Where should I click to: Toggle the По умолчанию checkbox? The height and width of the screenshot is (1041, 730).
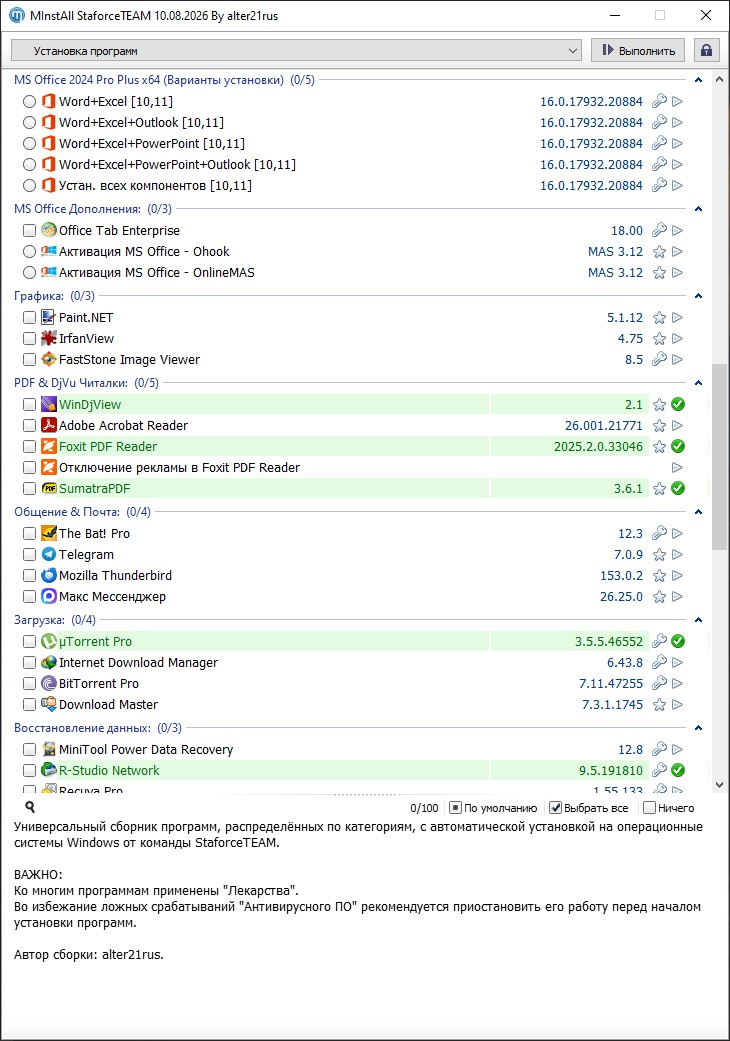pyautogui.click(x=455, y=807)
